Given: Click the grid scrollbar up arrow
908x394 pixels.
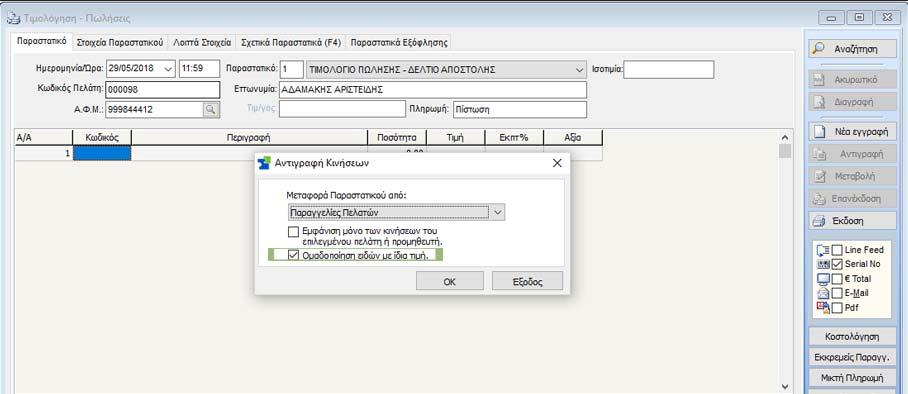Looking at the screenshot, I should pyautogui.click(x=785, y=137).
